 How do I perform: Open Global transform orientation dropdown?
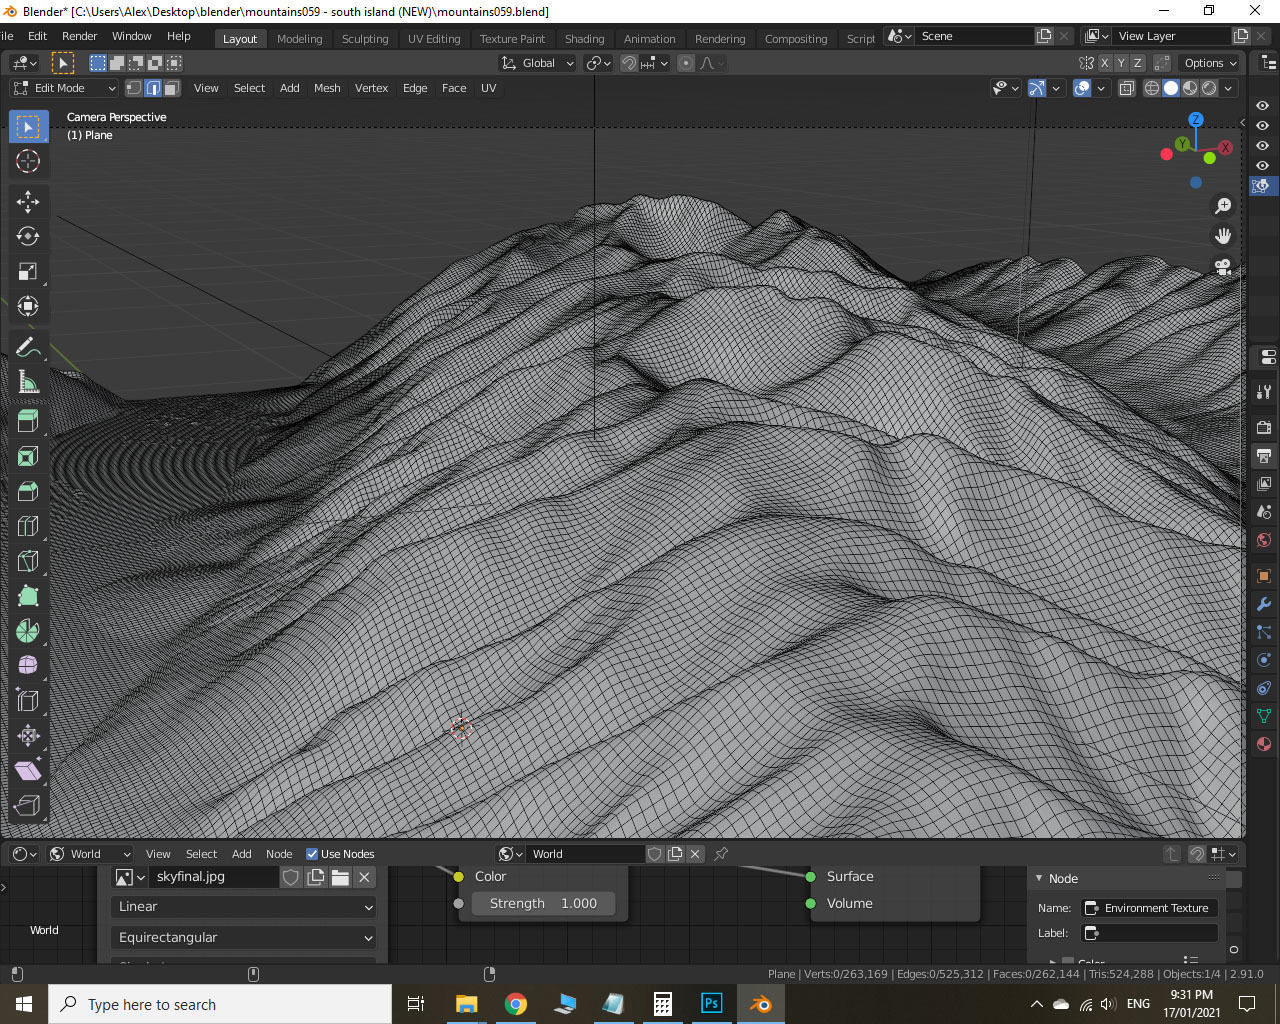point(538,63)
